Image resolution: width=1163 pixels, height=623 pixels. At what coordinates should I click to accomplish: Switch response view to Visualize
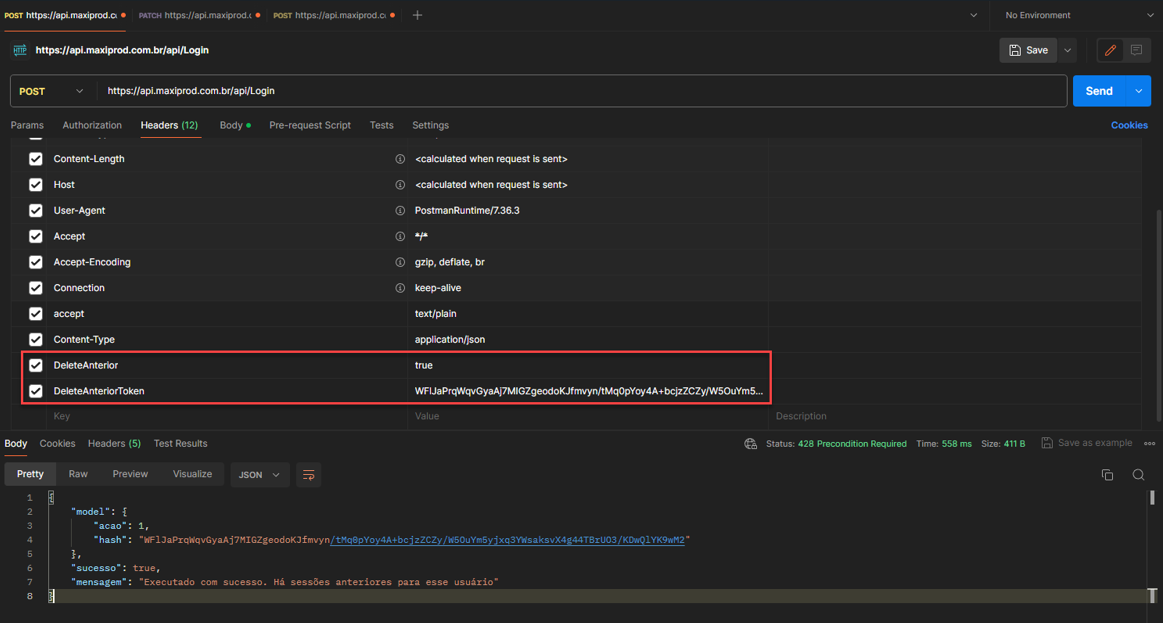coord(192,474)
